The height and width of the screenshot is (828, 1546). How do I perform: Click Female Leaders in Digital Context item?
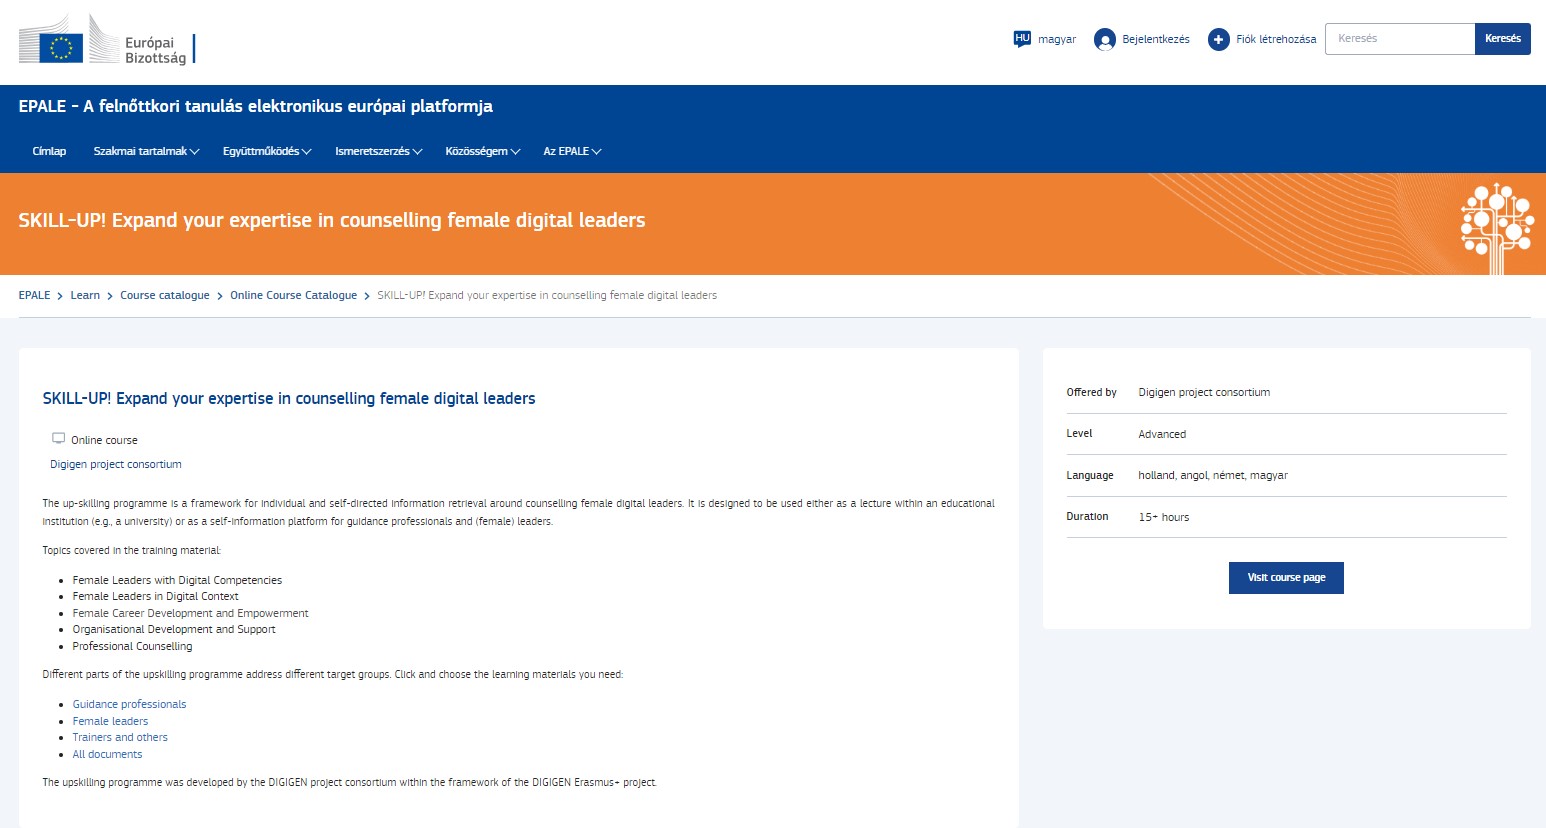155,596
